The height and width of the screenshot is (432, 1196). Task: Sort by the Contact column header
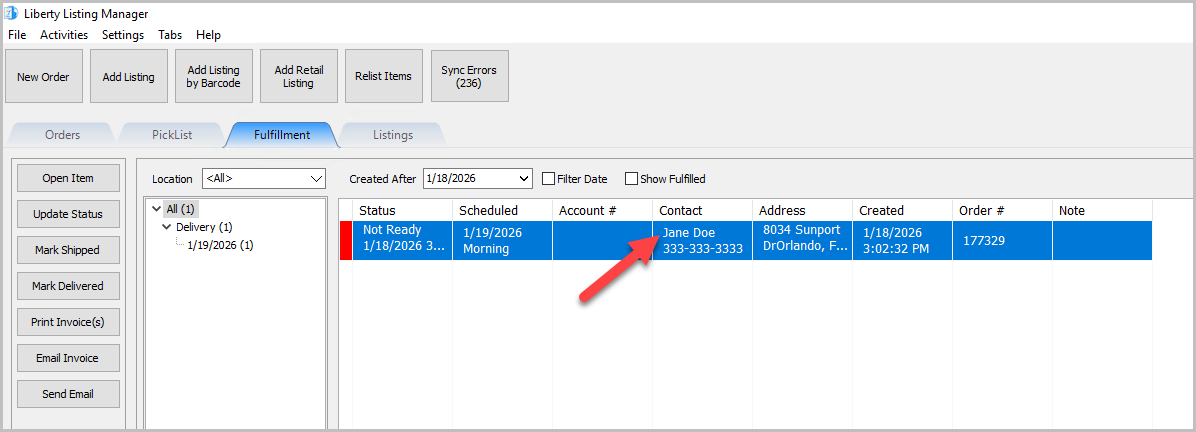(702, 211)
